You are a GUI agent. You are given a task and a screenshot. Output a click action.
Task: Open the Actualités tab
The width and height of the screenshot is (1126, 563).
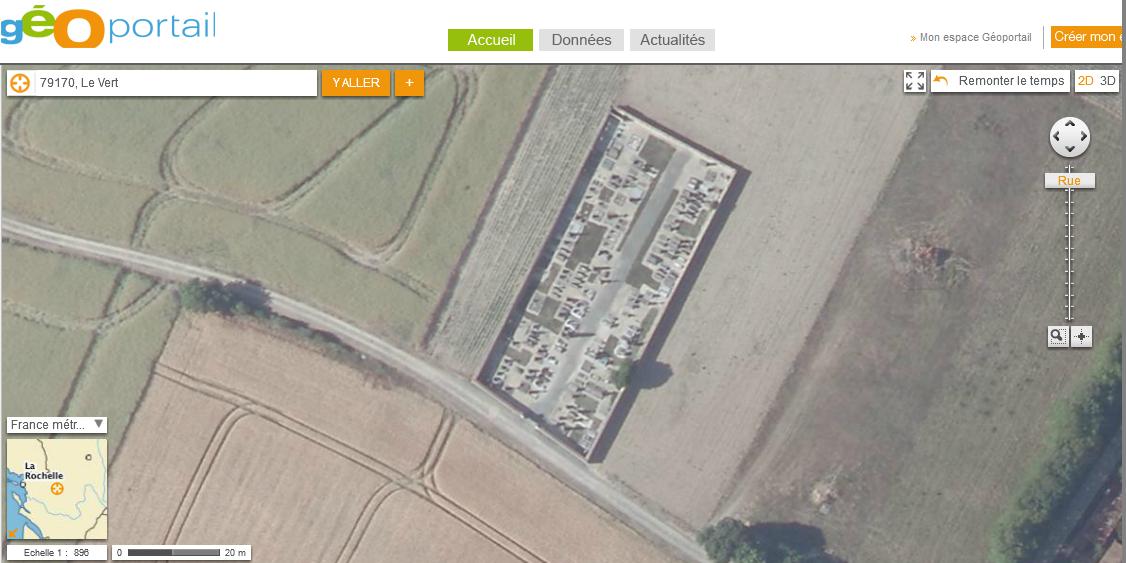click(x=672, y=40)
